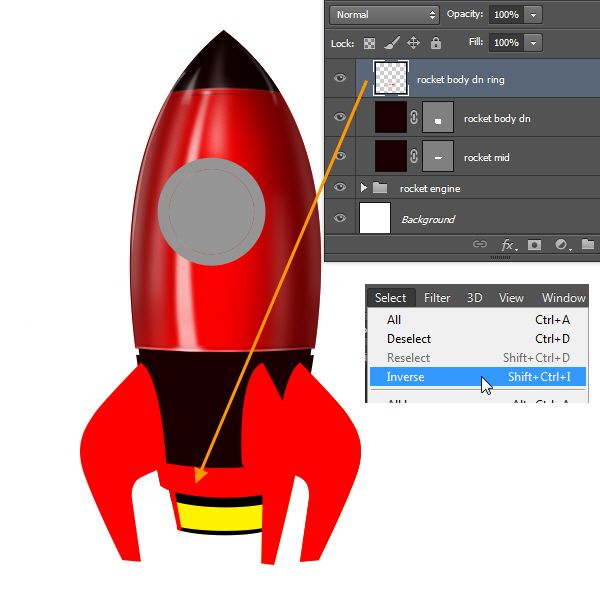The image size is (600, 600).
Task: Hide the rocket body dn ring layer
Action: point(340,78)
